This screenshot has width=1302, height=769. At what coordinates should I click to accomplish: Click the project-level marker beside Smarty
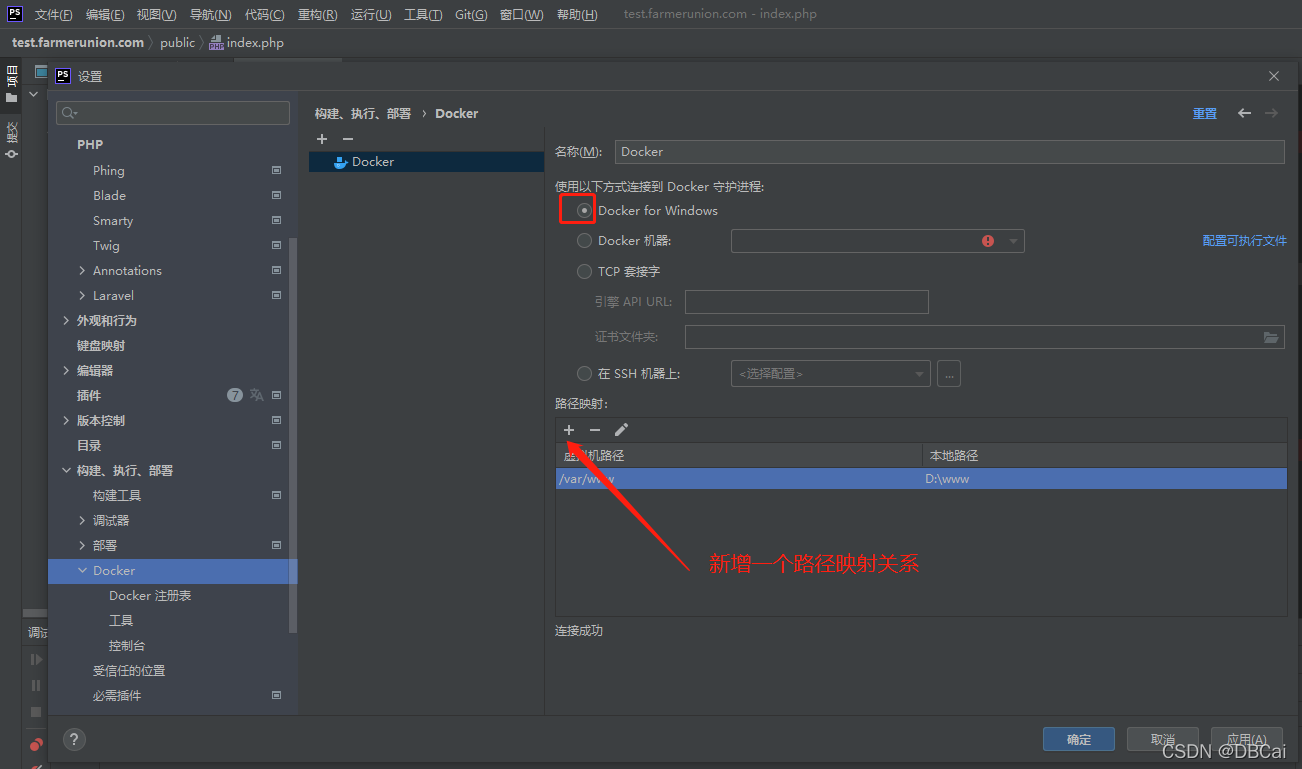(x=277, y=221)
